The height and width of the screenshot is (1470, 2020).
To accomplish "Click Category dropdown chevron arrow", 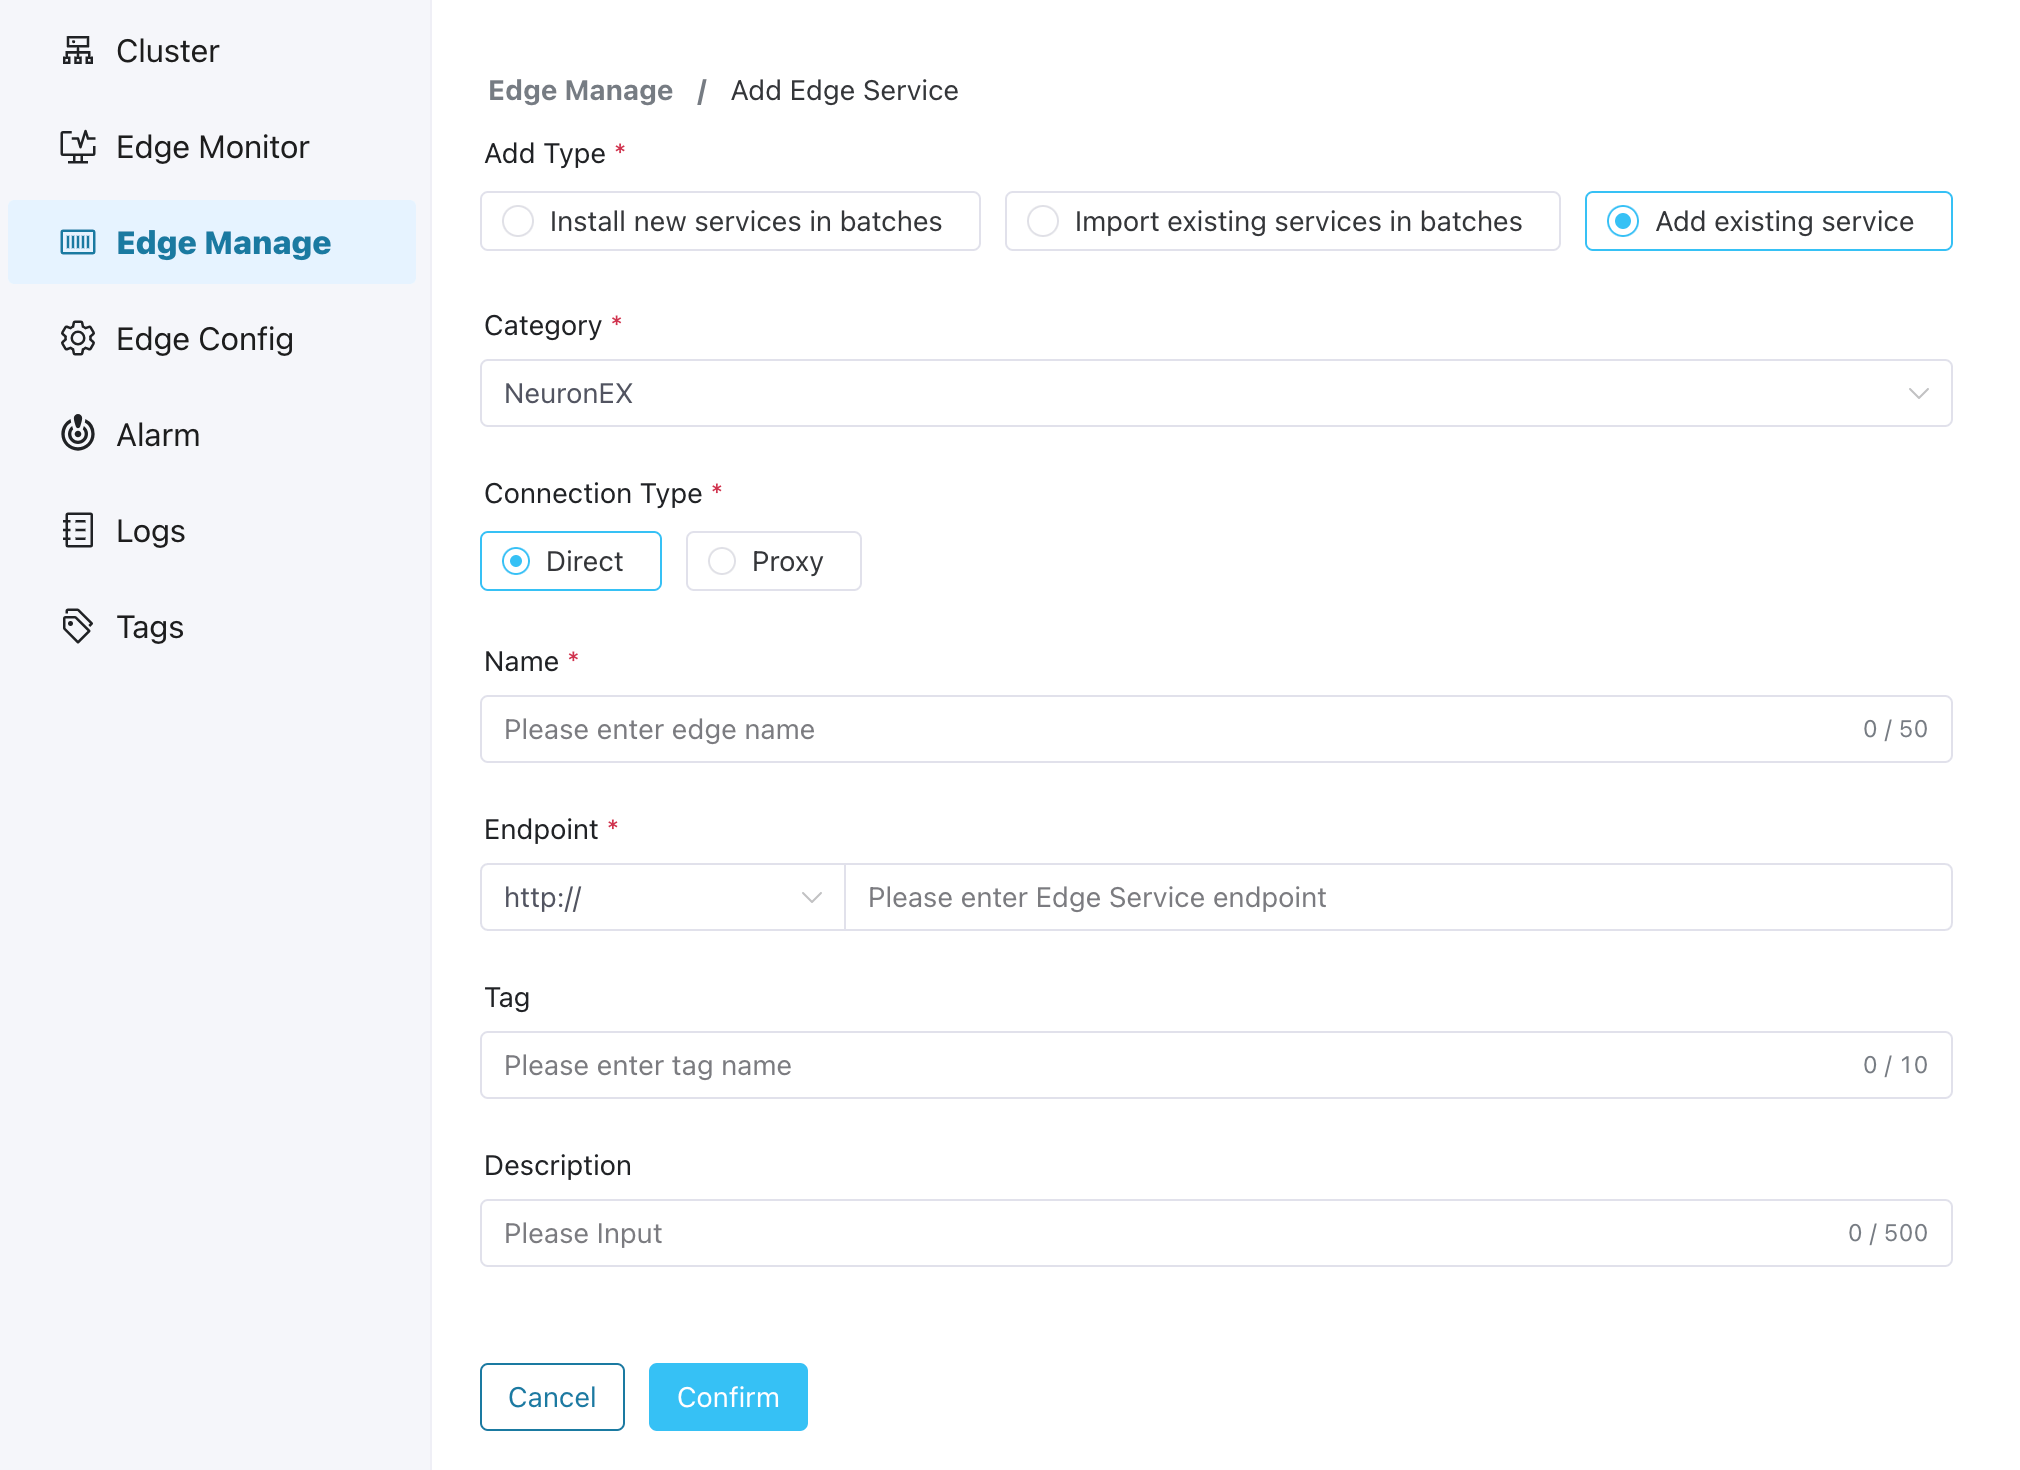I will [x=1918, y=393].
